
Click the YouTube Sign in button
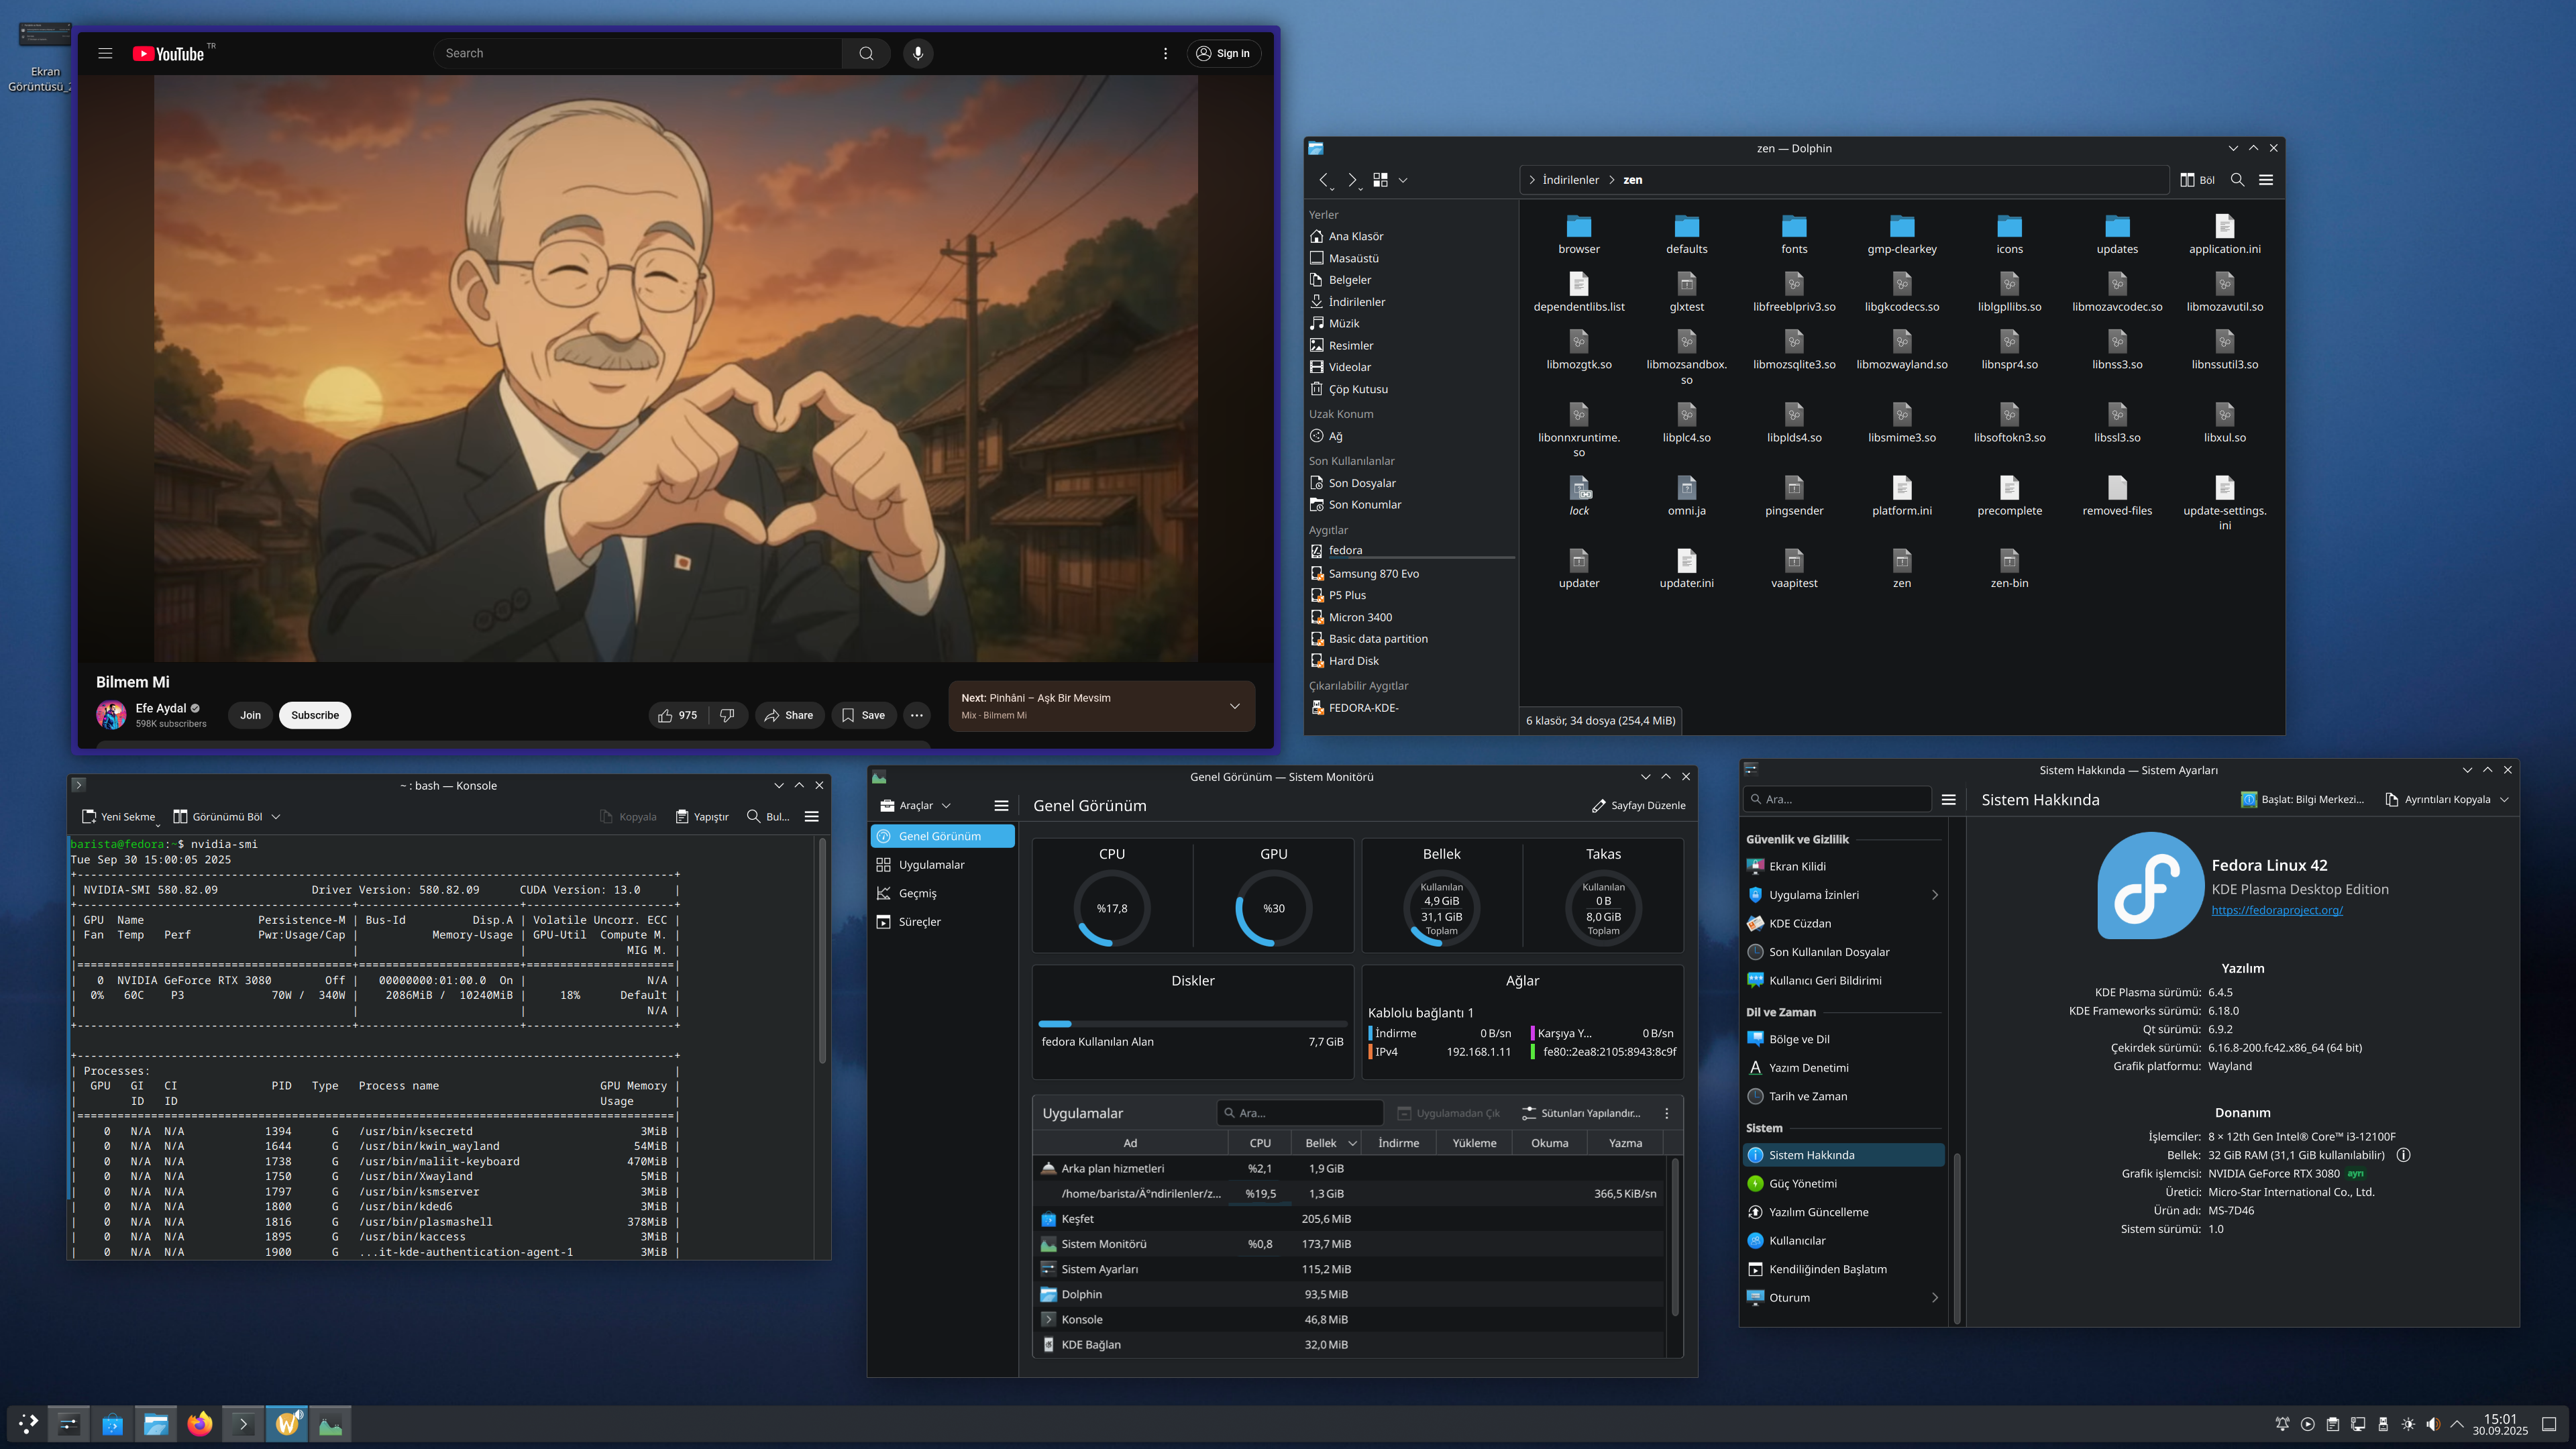[1223, 53]
